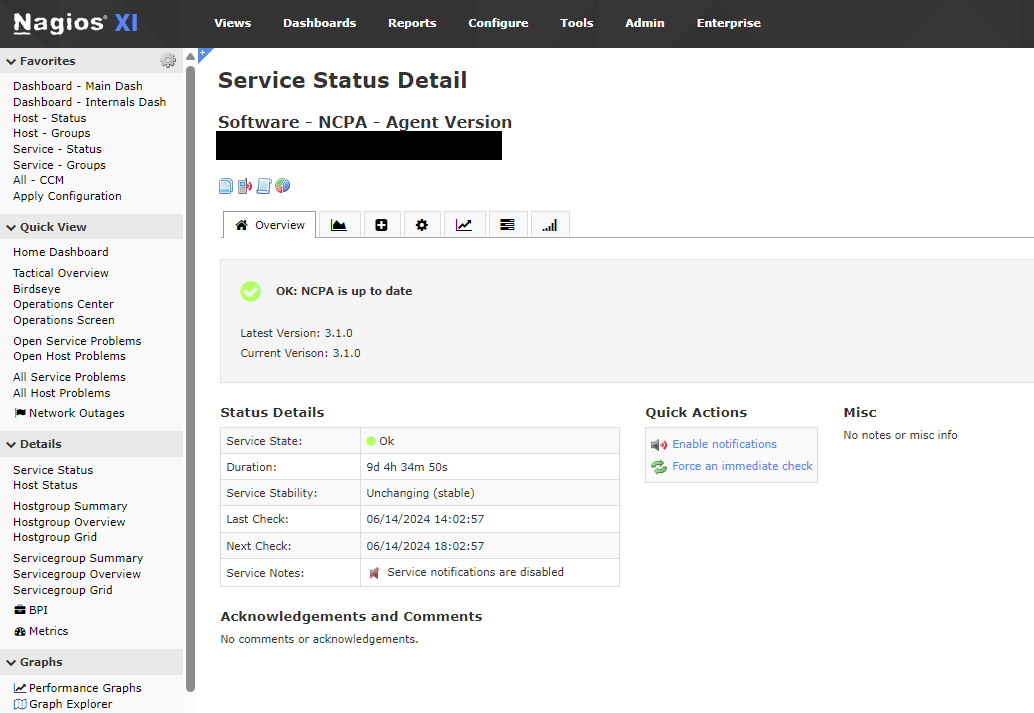Open the signal bars tab icon

[549, 225]
